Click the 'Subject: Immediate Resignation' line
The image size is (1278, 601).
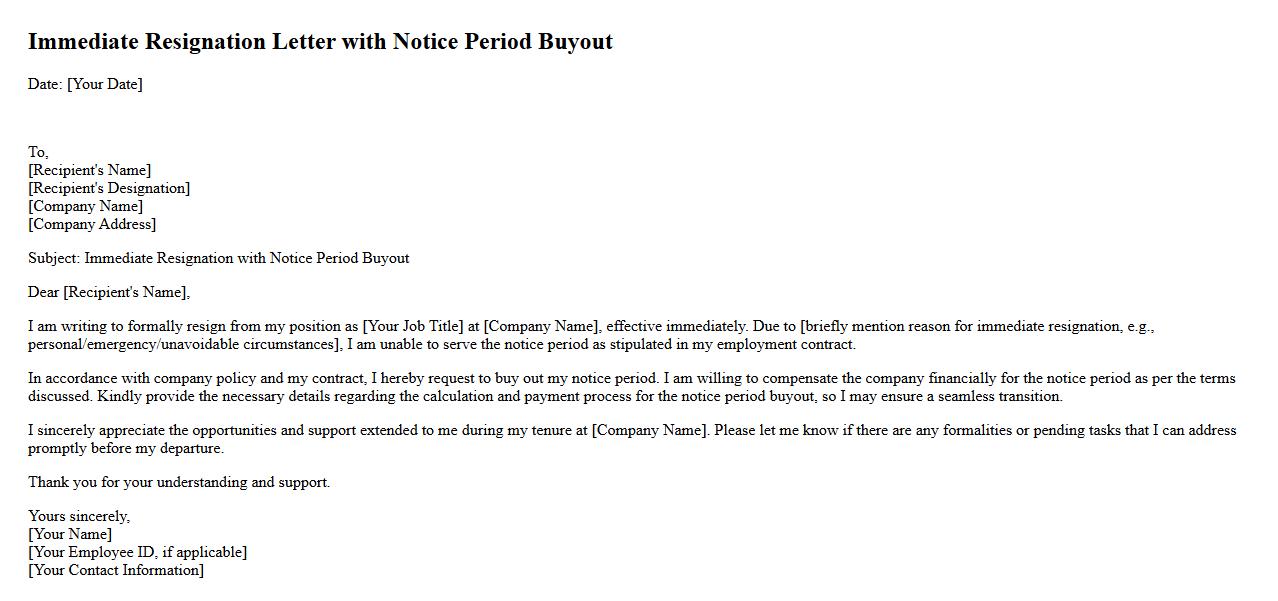(x=218, y=258)
